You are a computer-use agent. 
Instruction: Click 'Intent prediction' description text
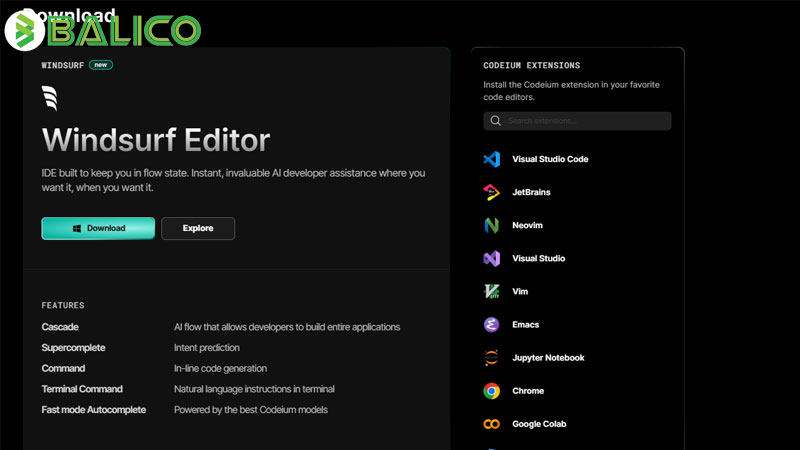[x=207, y=348]
